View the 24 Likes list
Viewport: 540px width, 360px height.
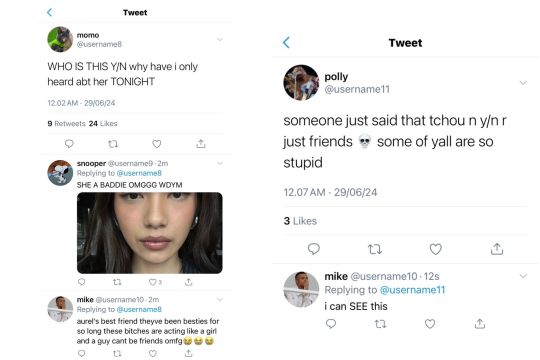pos(103,123)
